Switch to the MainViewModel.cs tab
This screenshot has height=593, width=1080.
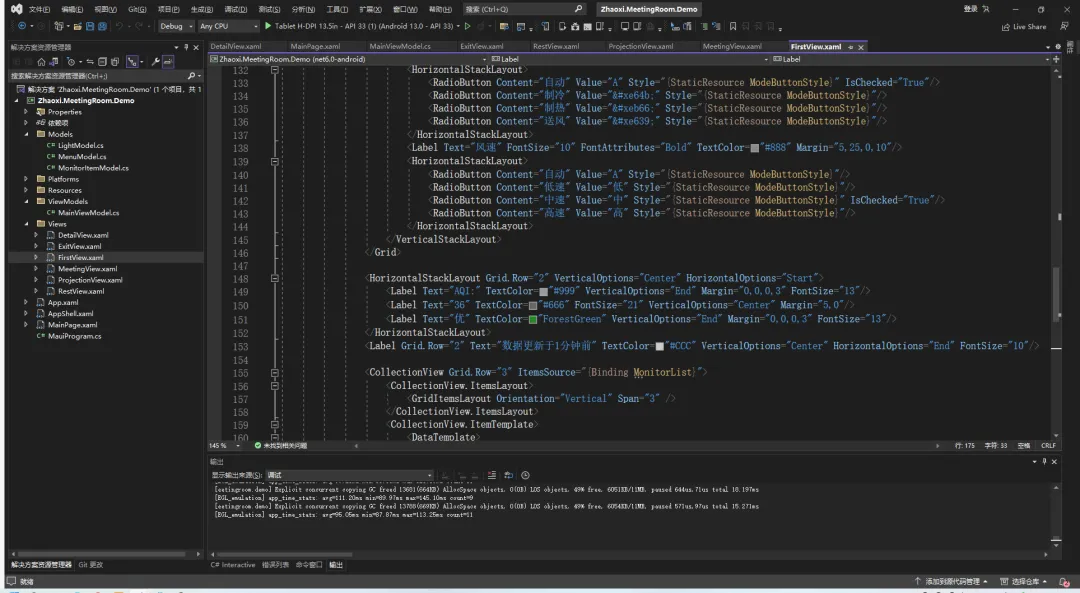[x=400, y=46]
